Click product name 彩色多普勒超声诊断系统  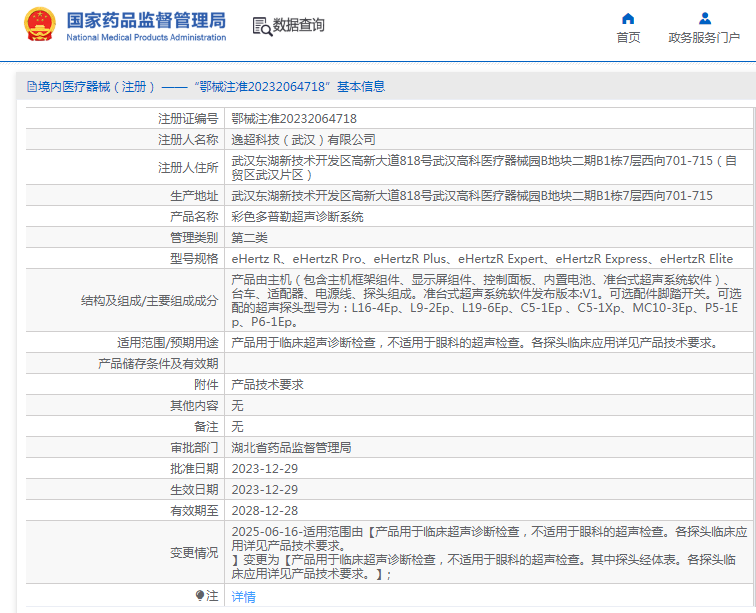(x=298, y=216)
